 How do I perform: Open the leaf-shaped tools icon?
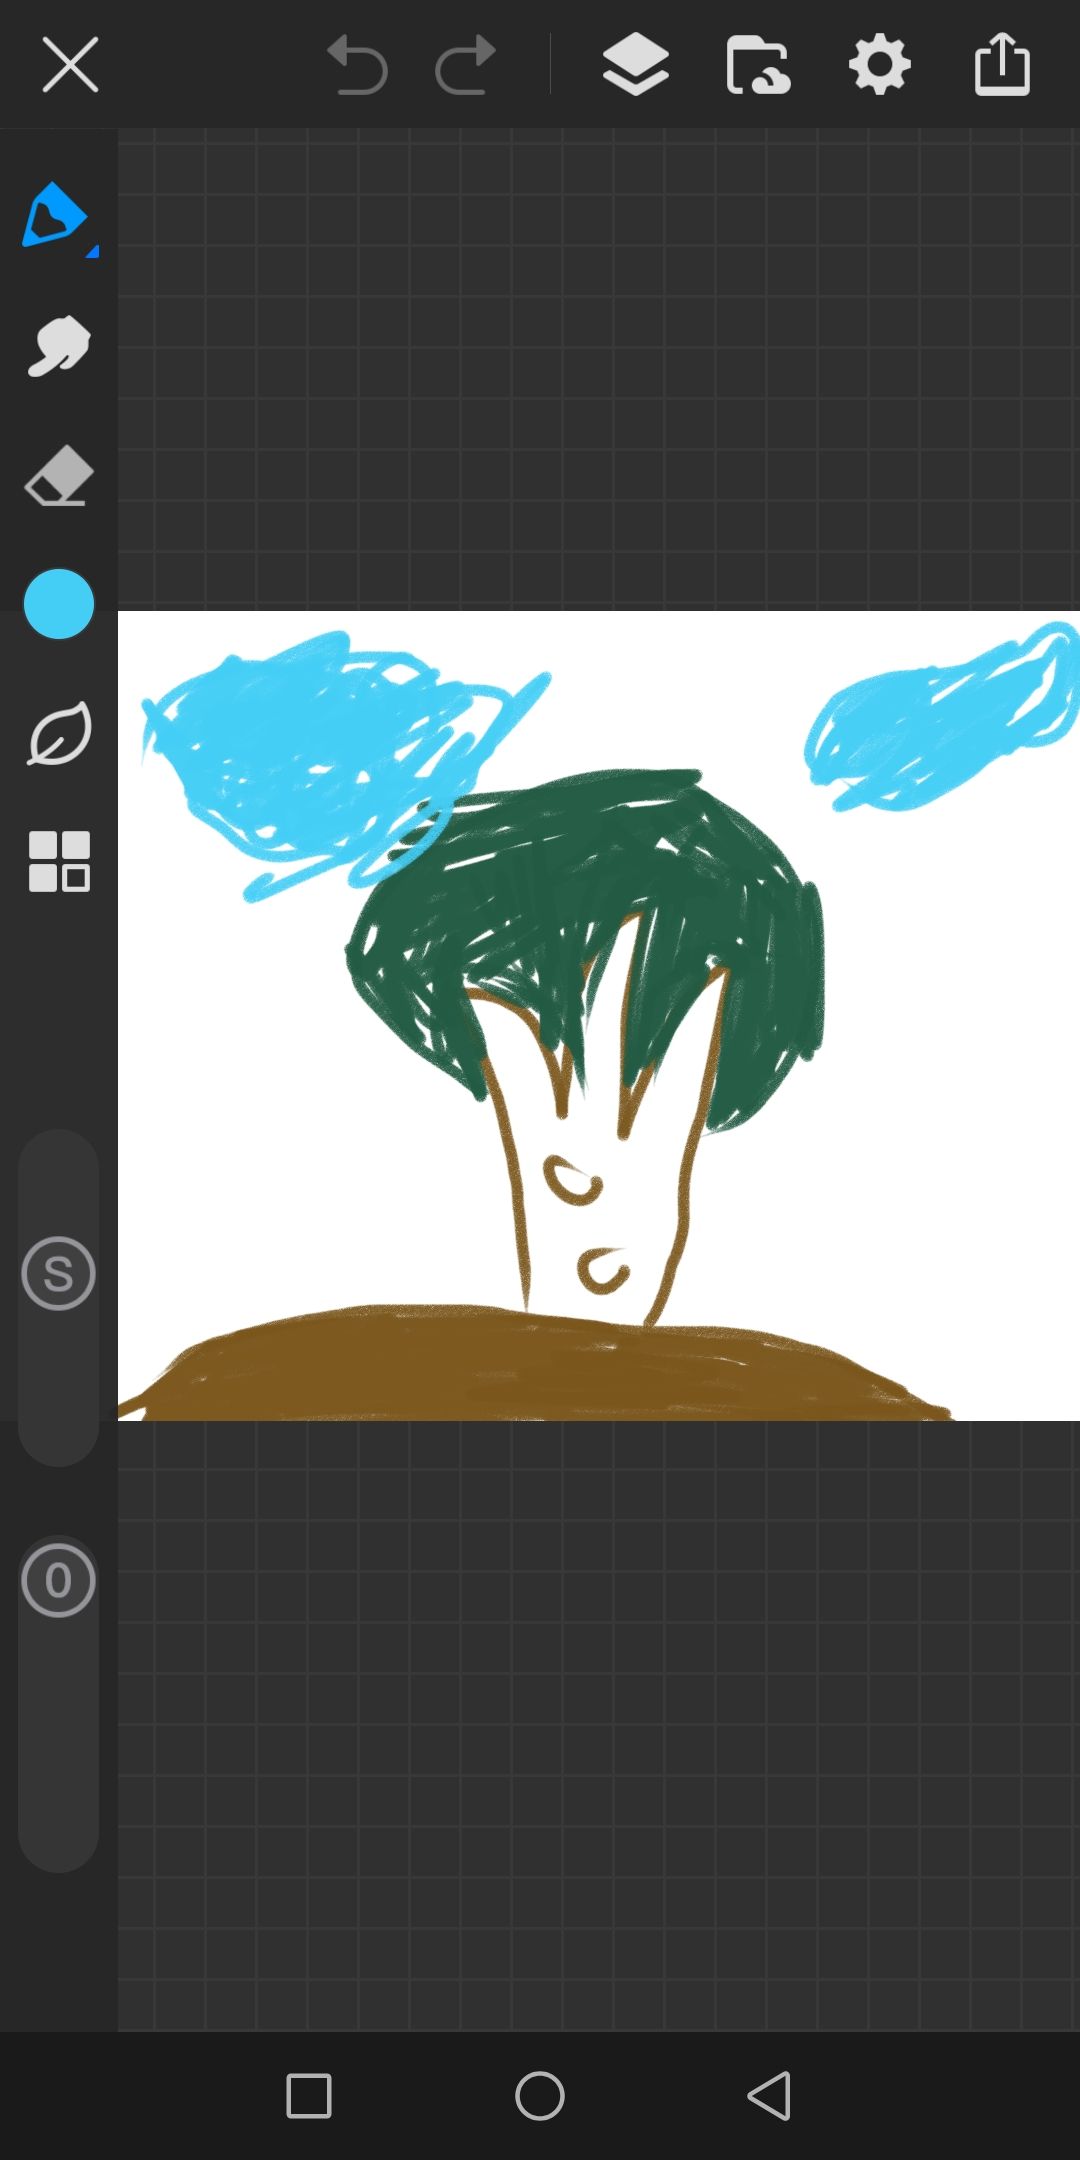[58, 733]
